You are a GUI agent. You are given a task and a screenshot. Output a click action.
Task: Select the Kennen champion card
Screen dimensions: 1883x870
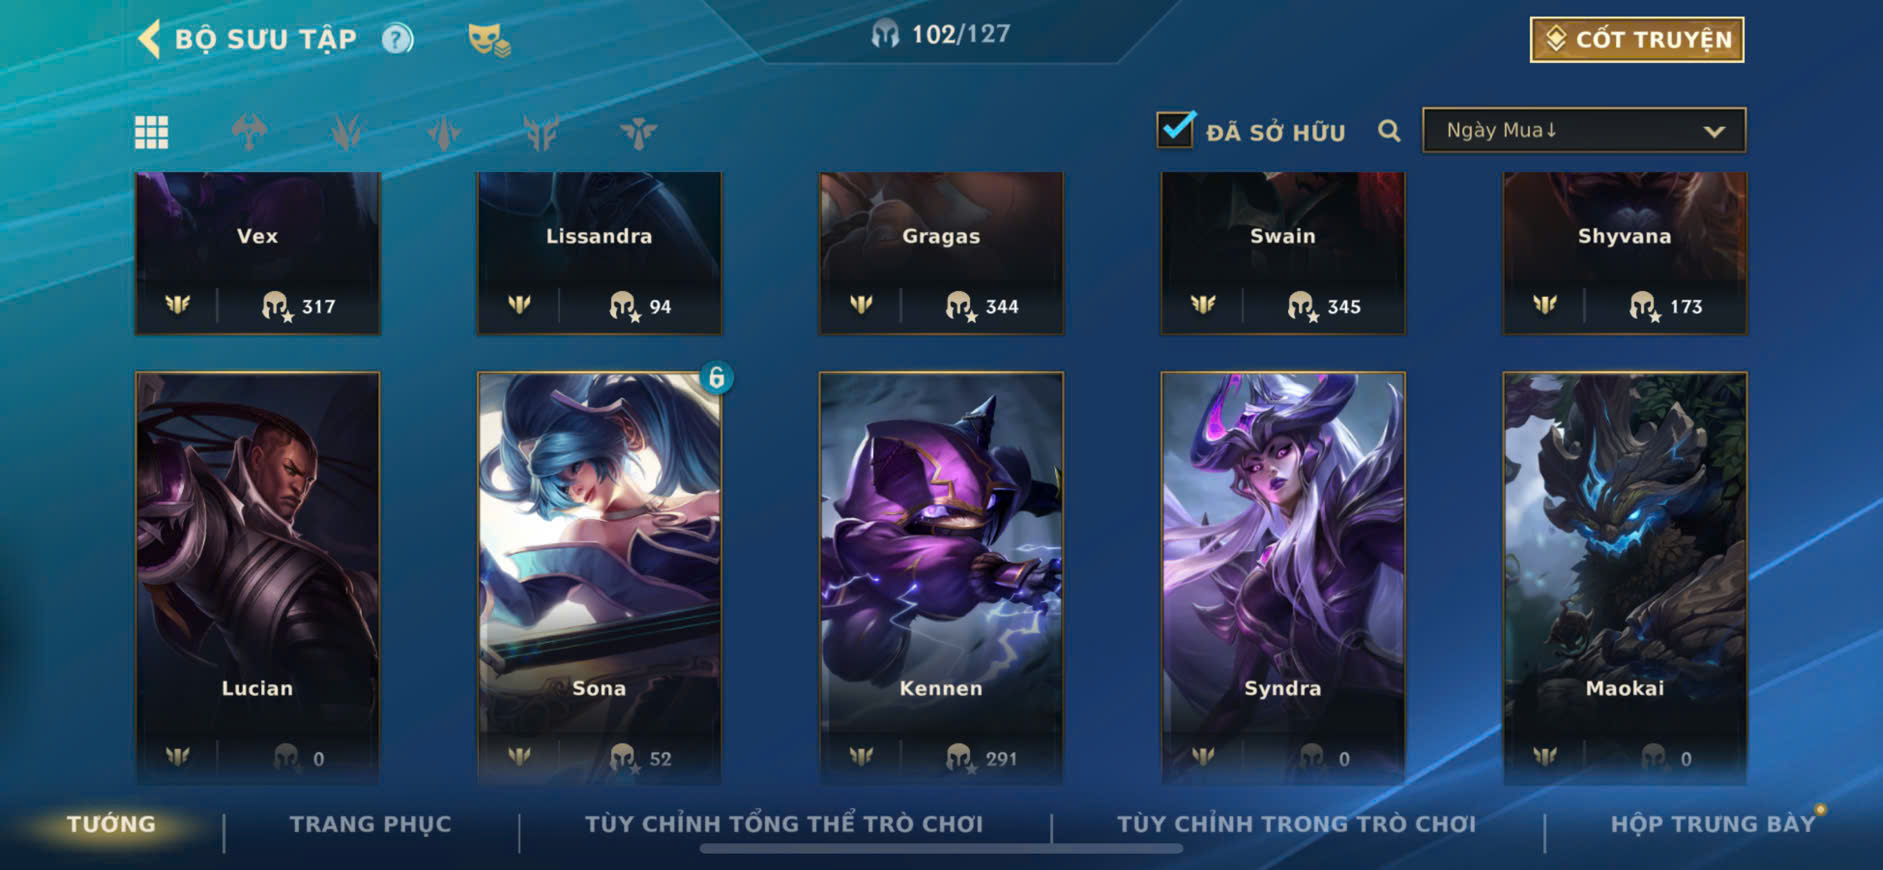pyautogui.click(x=941, y=577)
